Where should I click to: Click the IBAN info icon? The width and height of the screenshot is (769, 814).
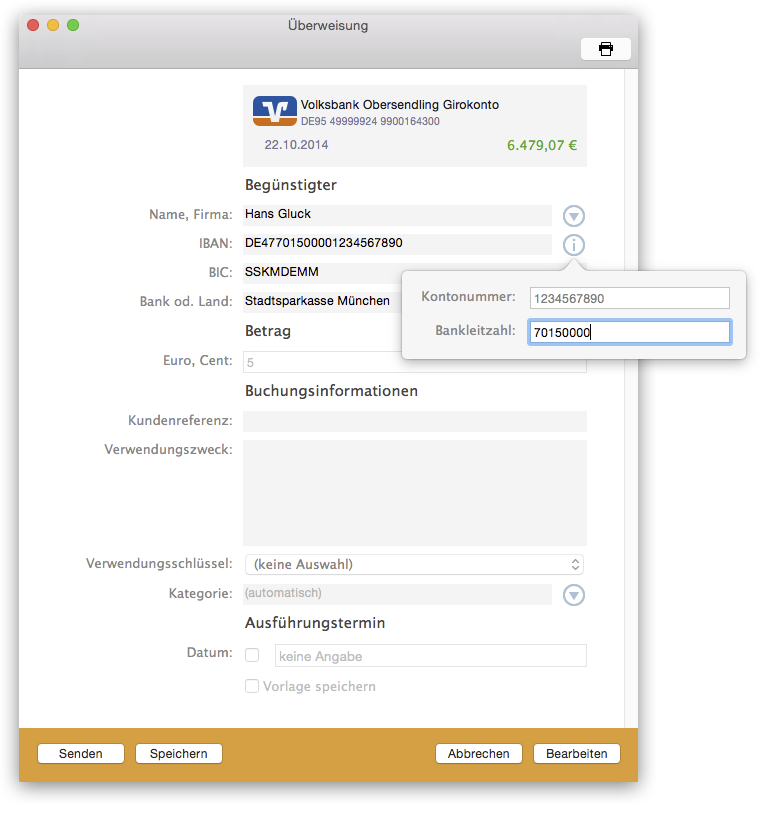[574, 245]
